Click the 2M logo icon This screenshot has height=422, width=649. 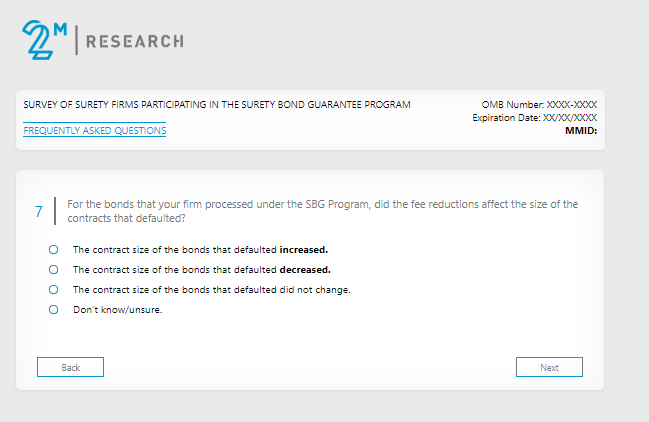point(44,40)
